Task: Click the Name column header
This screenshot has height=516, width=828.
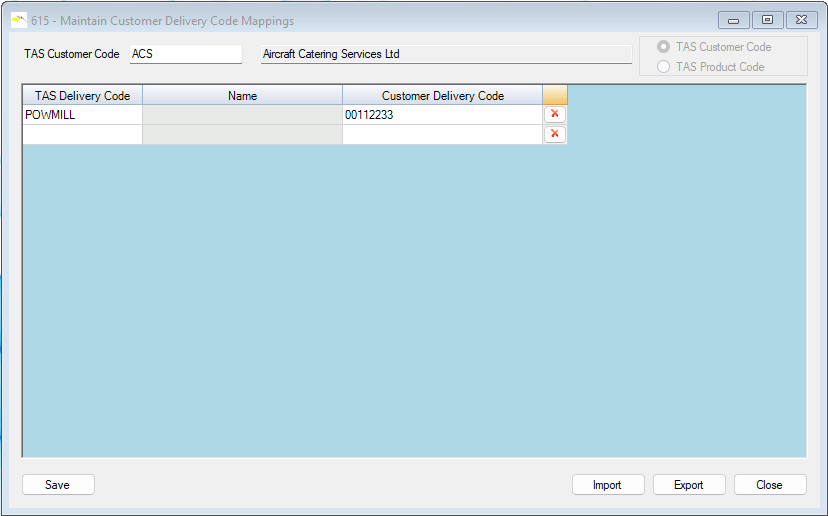Action: pyautogui.click(x=242, y=96)
